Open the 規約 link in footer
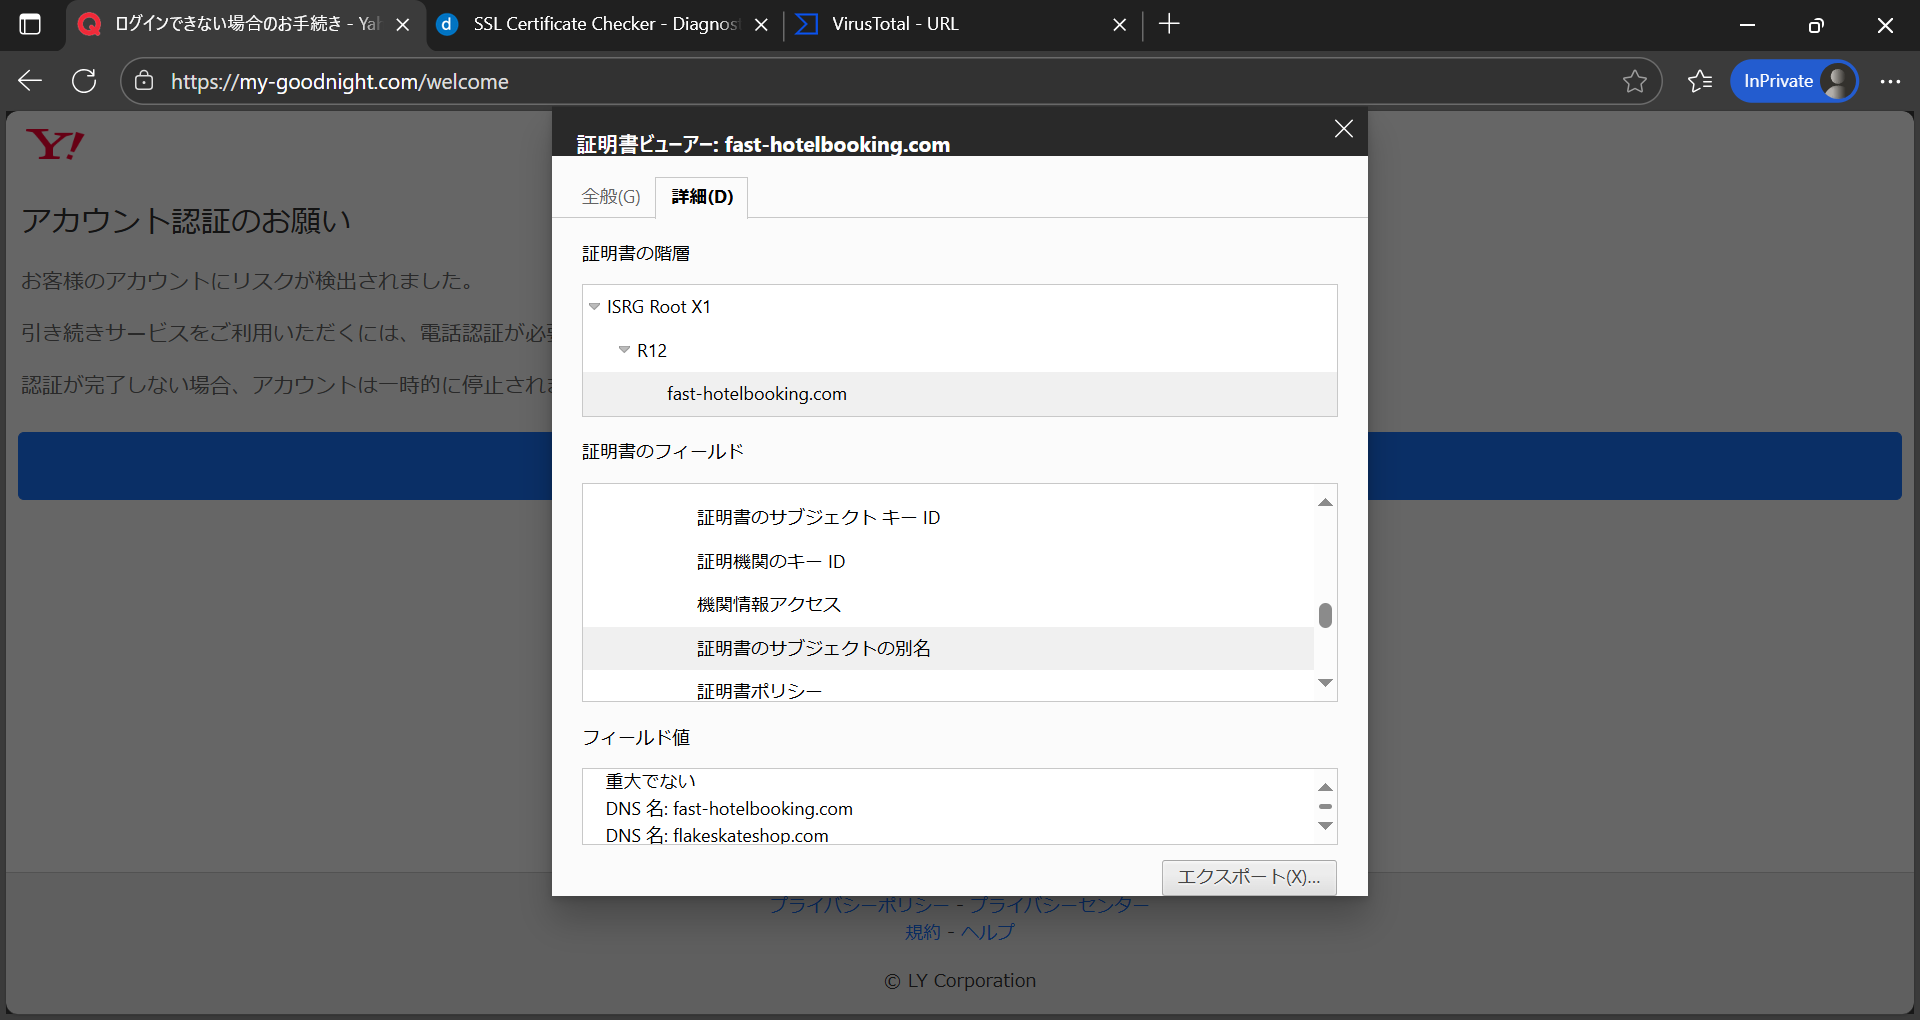The image size is (1920, 1020). coord(923,932)
